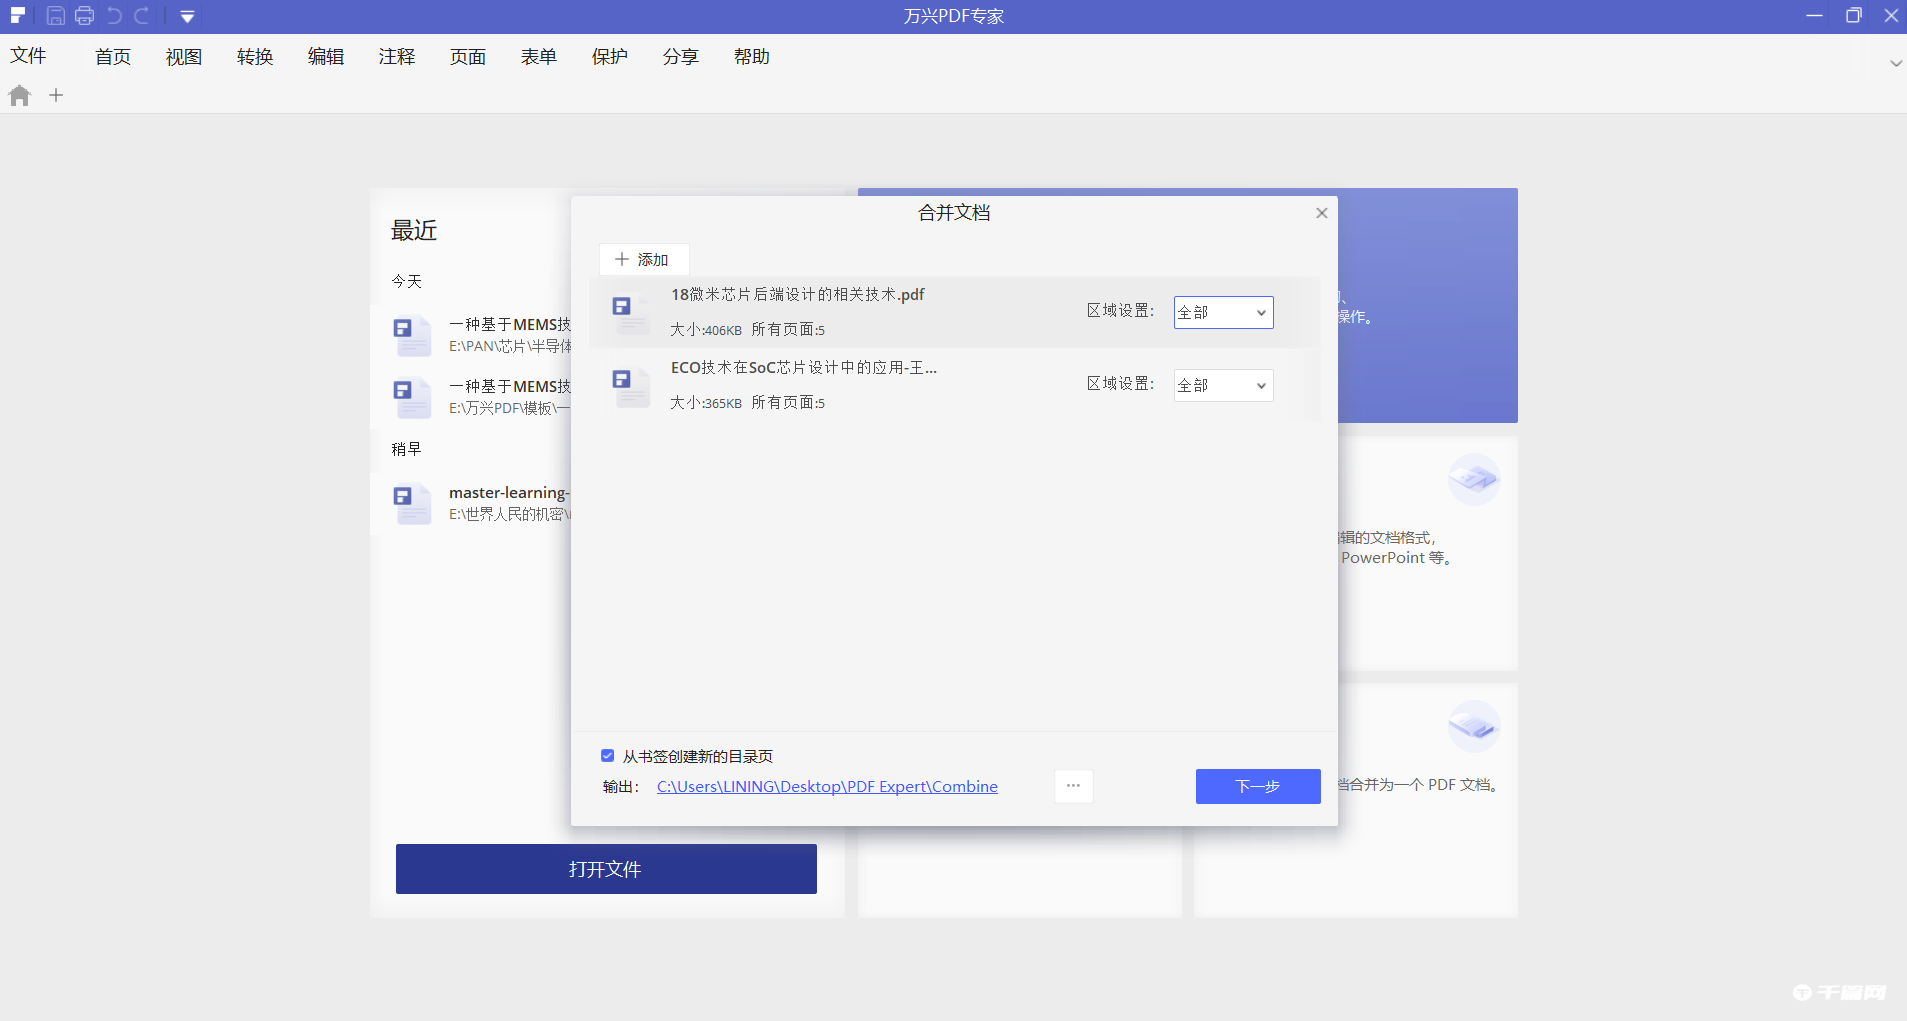Click the ... browse button for output
The height and width of the screenshot is (1021, 1907).
(x=1073, y=786)
